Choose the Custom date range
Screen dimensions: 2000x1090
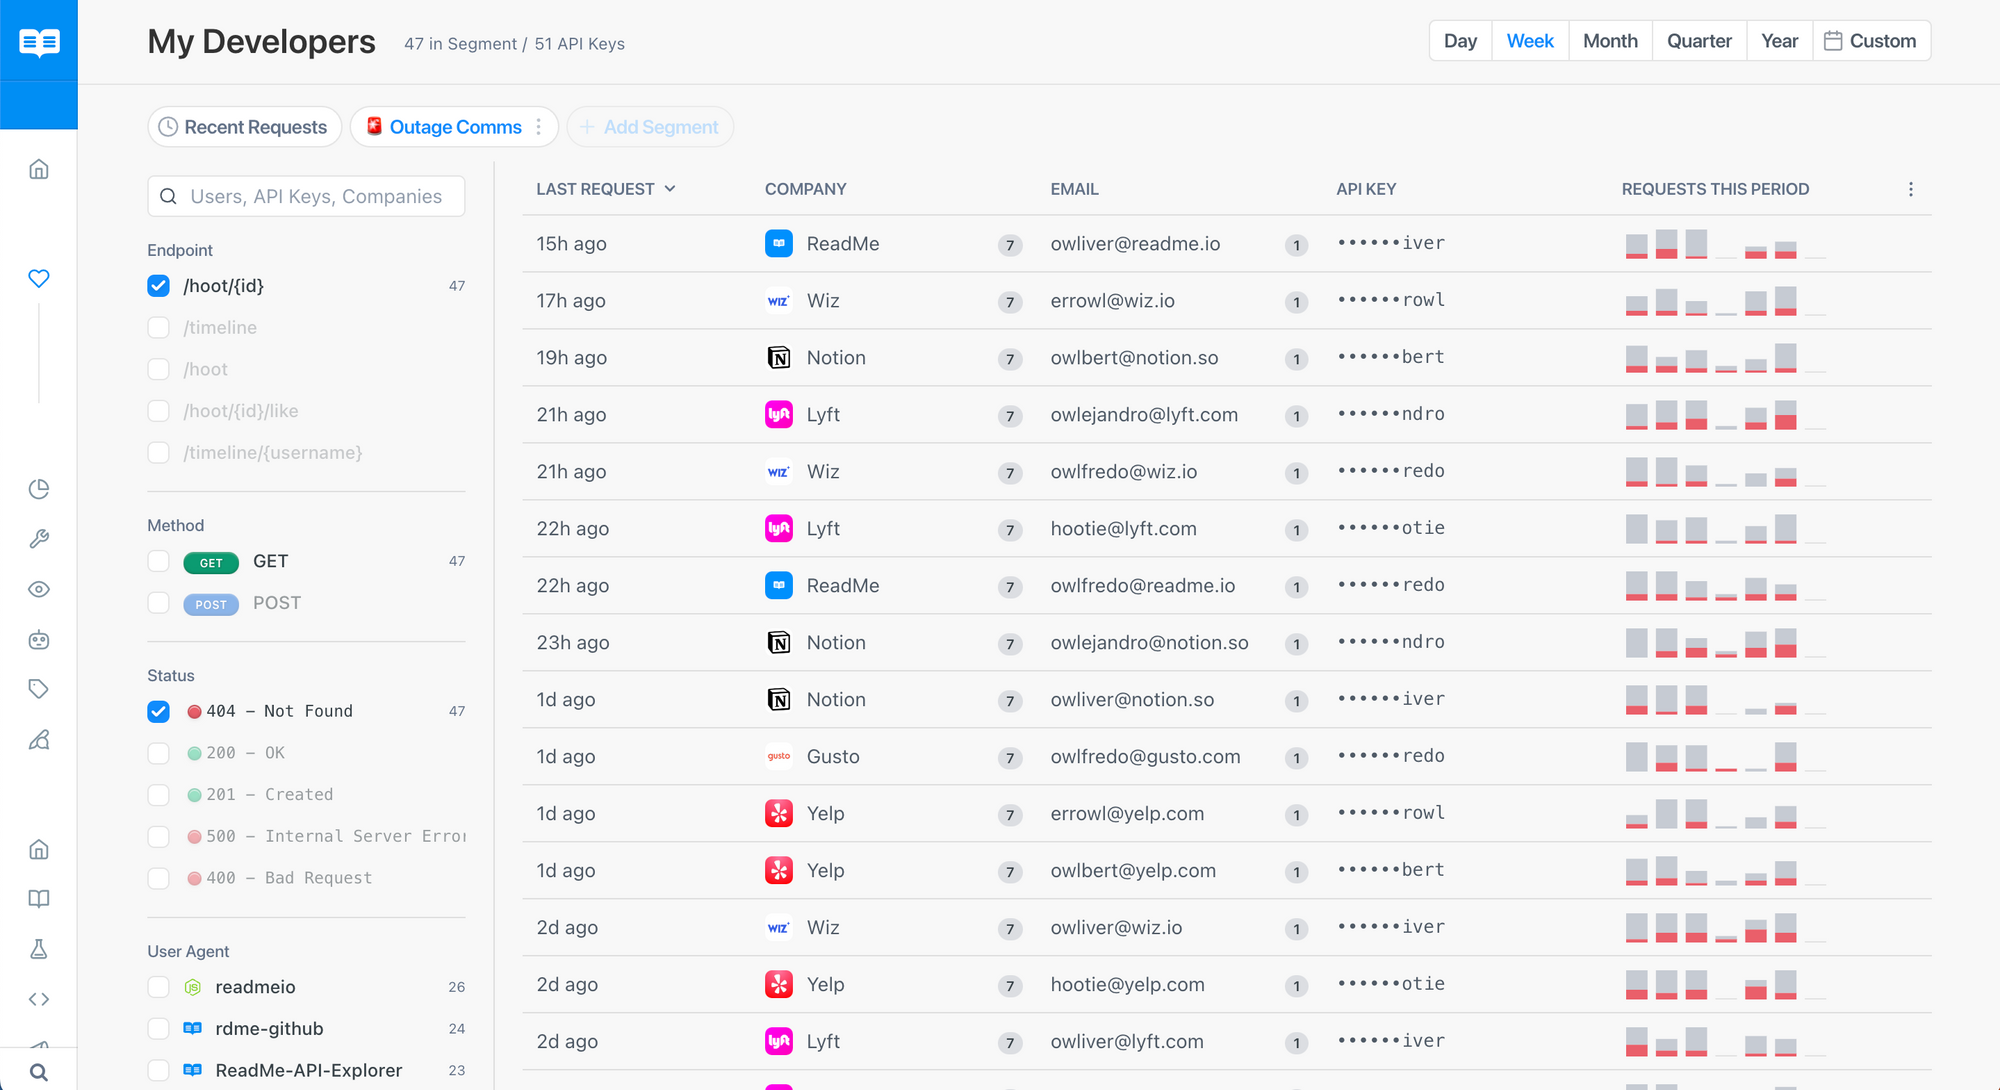[1871, 41]
